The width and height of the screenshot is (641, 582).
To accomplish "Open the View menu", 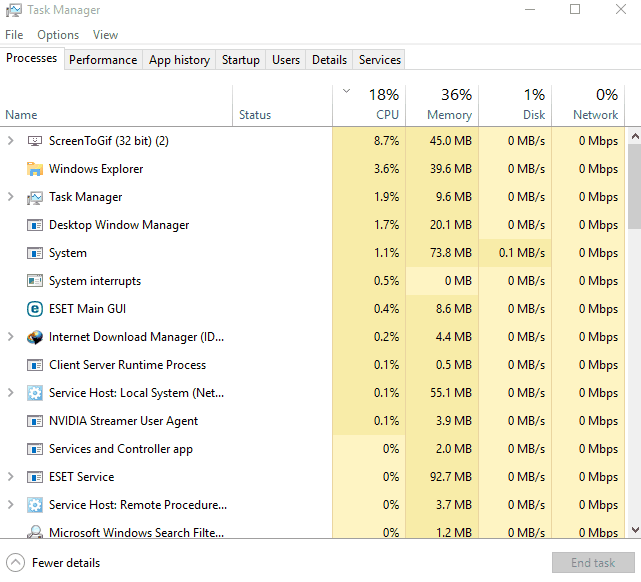I will tap(105, 35).
